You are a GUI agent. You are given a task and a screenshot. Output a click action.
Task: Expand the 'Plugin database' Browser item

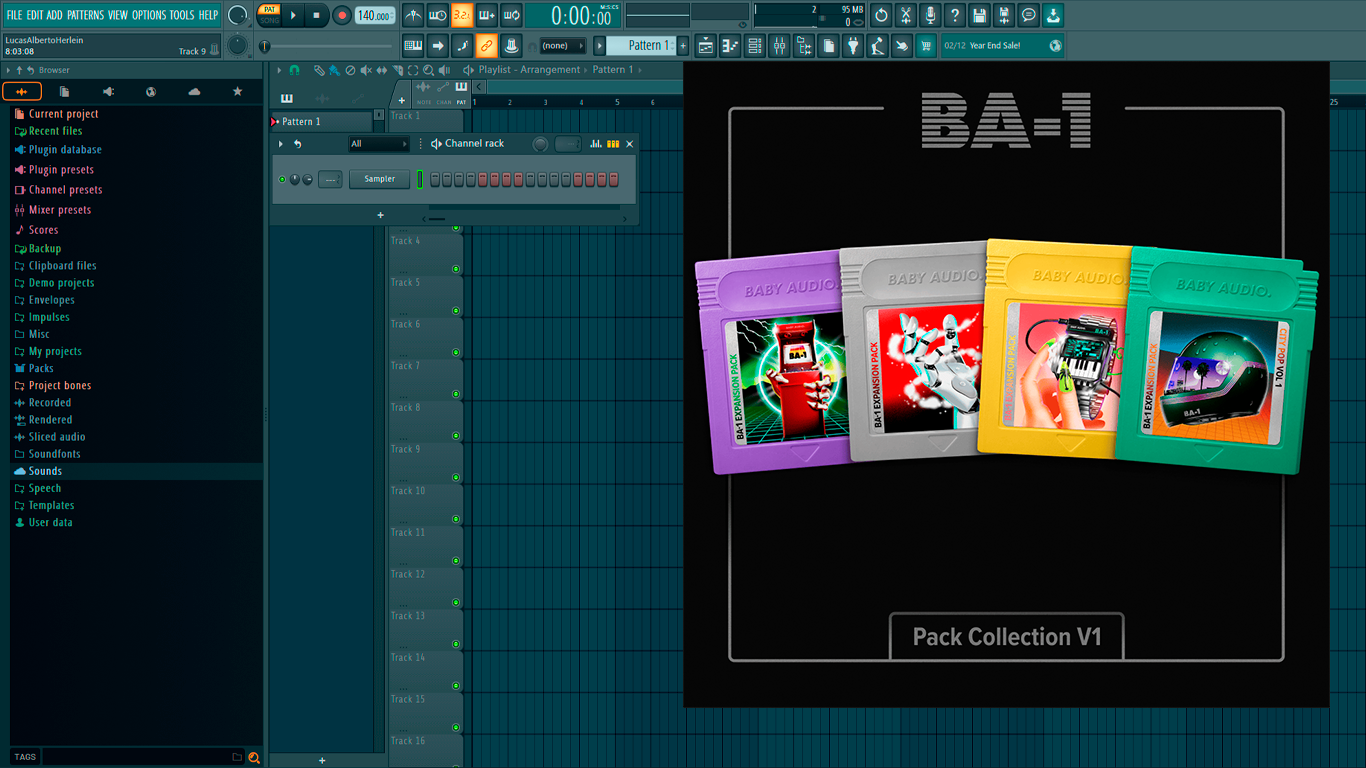65,150
